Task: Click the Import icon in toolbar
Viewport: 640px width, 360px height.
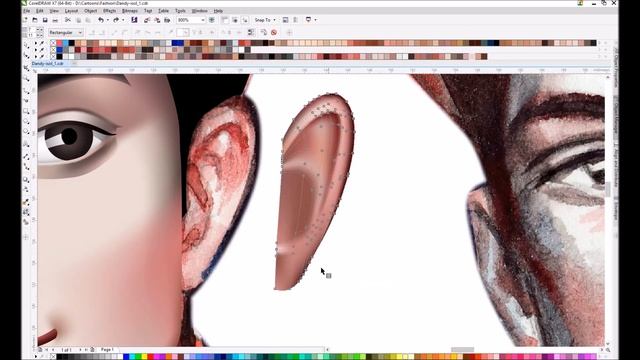Action: [x=147, y=20]
